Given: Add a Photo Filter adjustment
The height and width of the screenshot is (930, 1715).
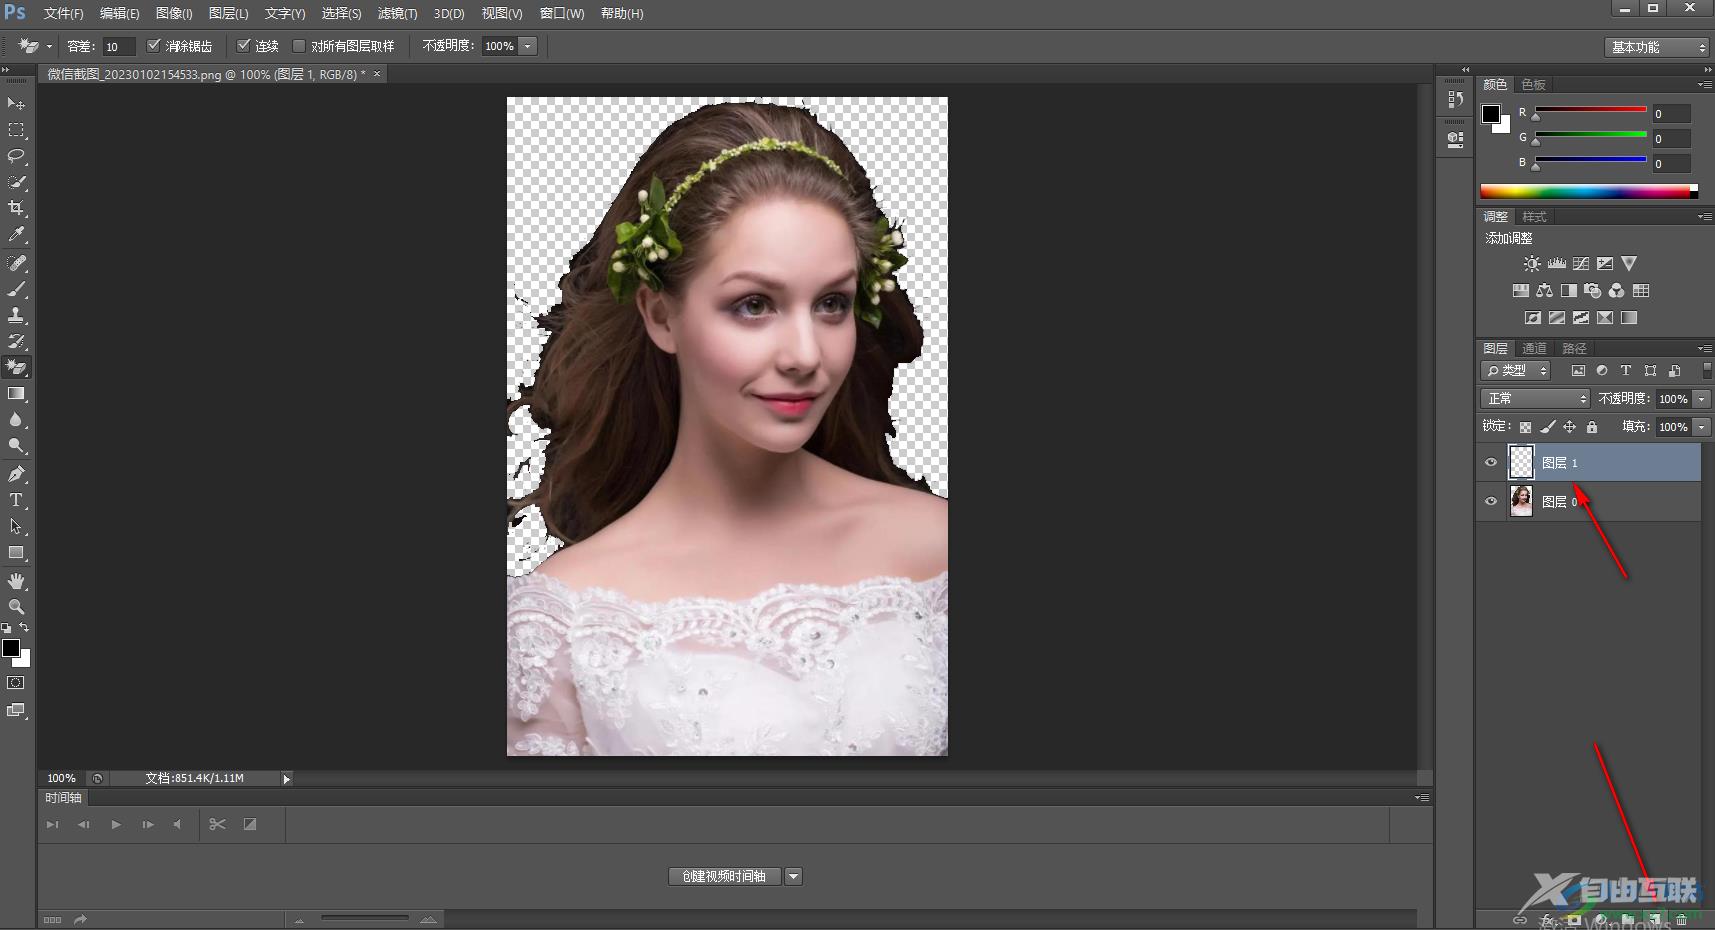Looking at the screenshot, I should coord(1592,291).
